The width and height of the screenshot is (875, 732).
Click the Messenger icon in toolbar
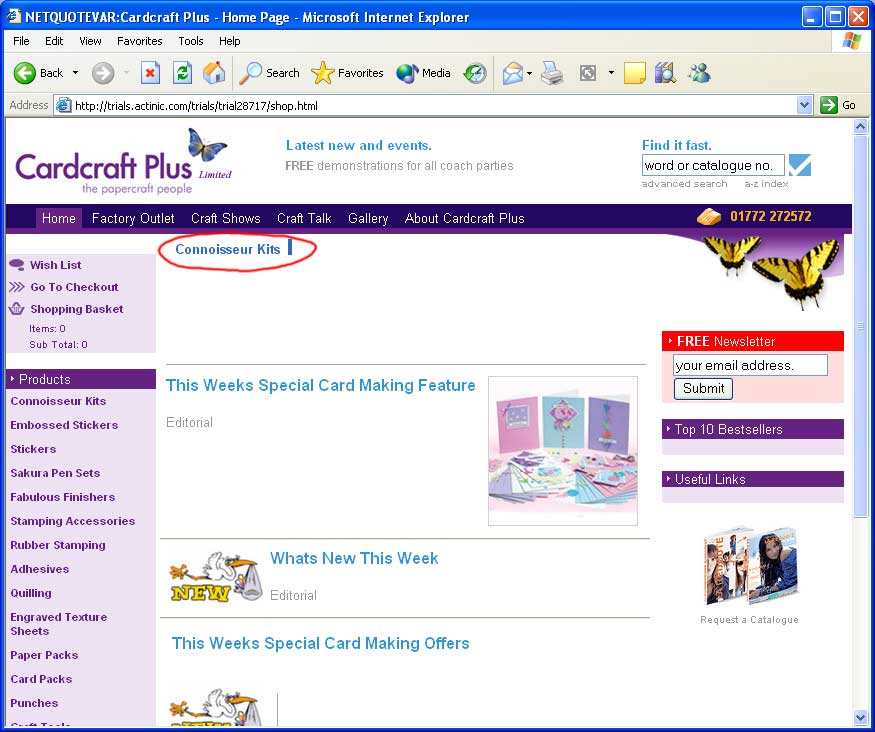(x=699, y=73)
